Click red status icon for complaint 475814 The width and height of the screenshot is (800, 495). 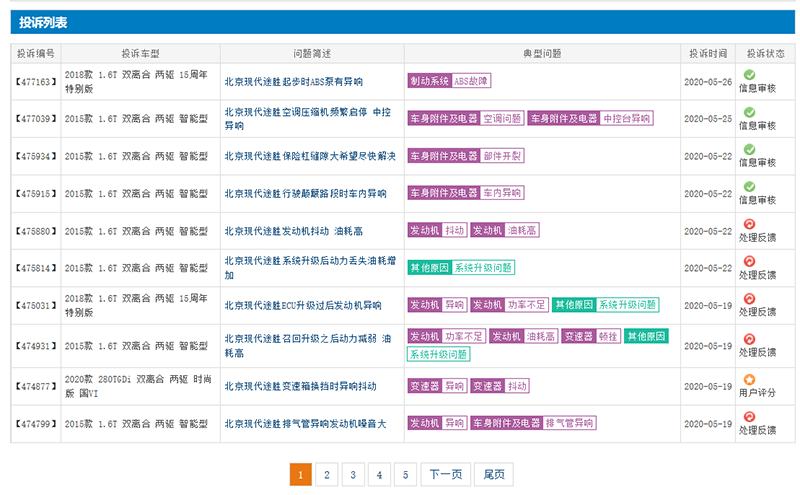pyautogui.click(x=749, y=261)
